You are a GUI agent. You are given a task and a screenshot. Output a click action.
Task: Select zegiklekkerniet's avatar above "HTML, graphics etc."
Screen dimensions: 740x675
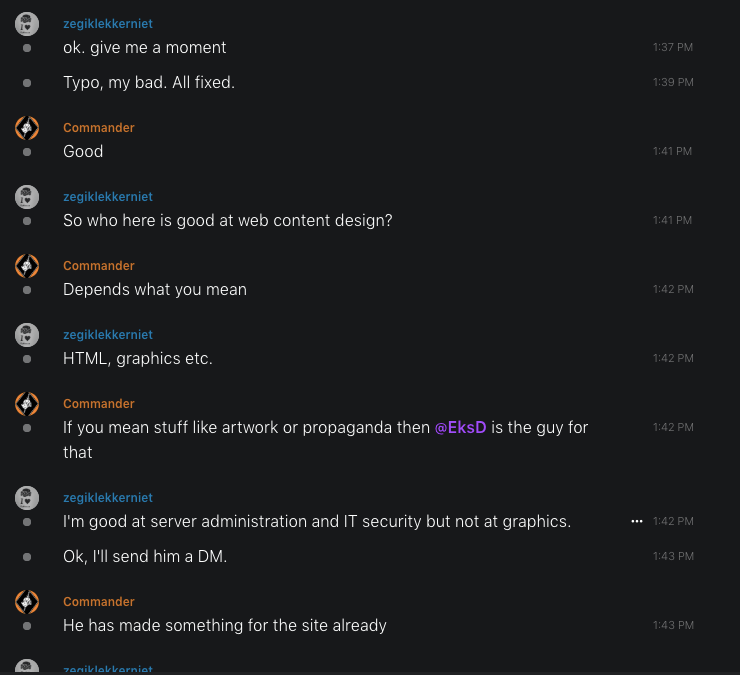[27, 335]
